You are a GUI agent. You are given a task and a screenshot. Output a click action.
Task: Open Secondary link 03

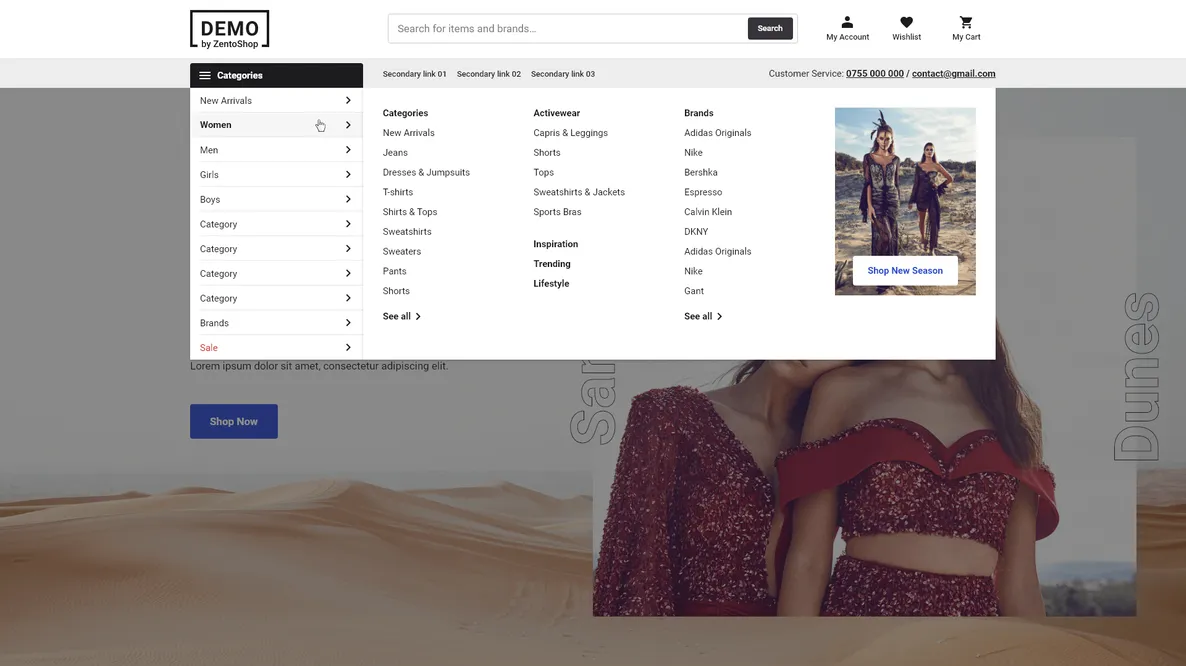563,74
